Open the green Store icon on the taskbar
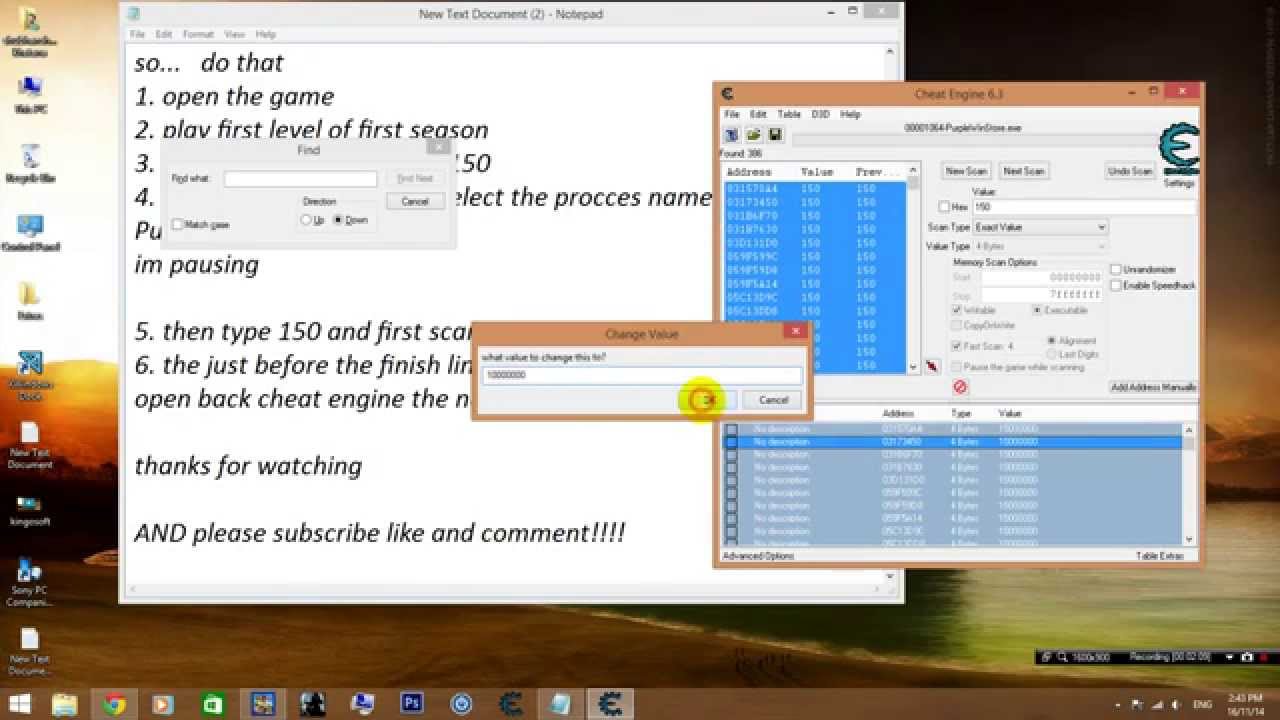 point(213,704)
